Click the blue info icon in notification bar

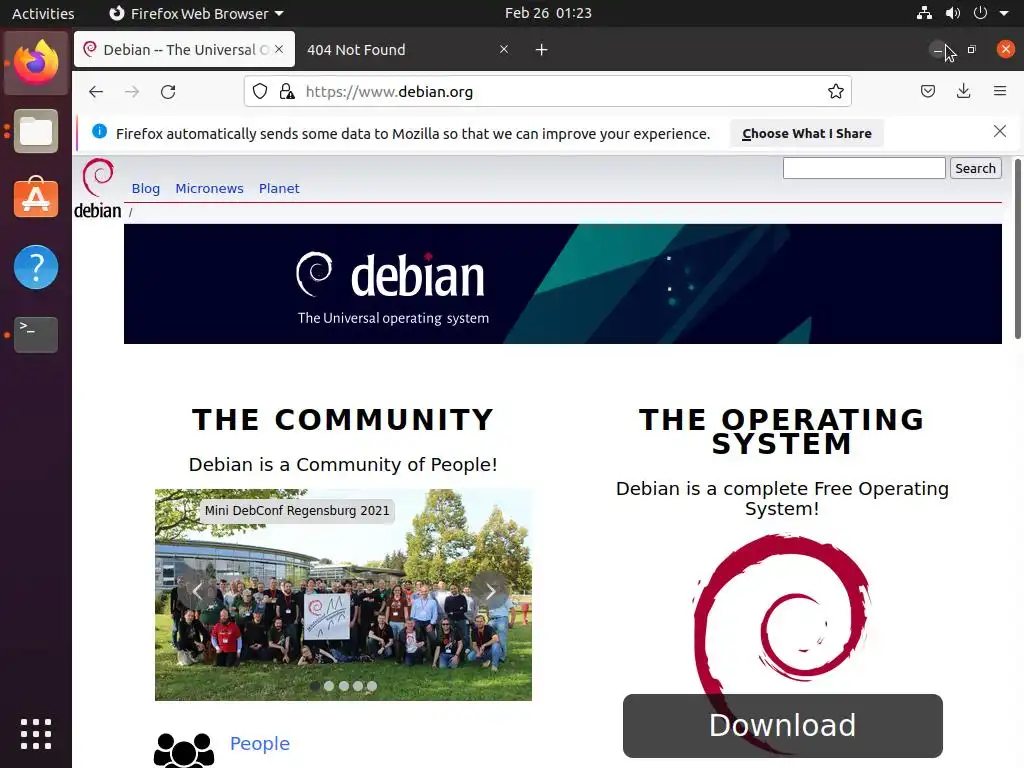[99, 131]
